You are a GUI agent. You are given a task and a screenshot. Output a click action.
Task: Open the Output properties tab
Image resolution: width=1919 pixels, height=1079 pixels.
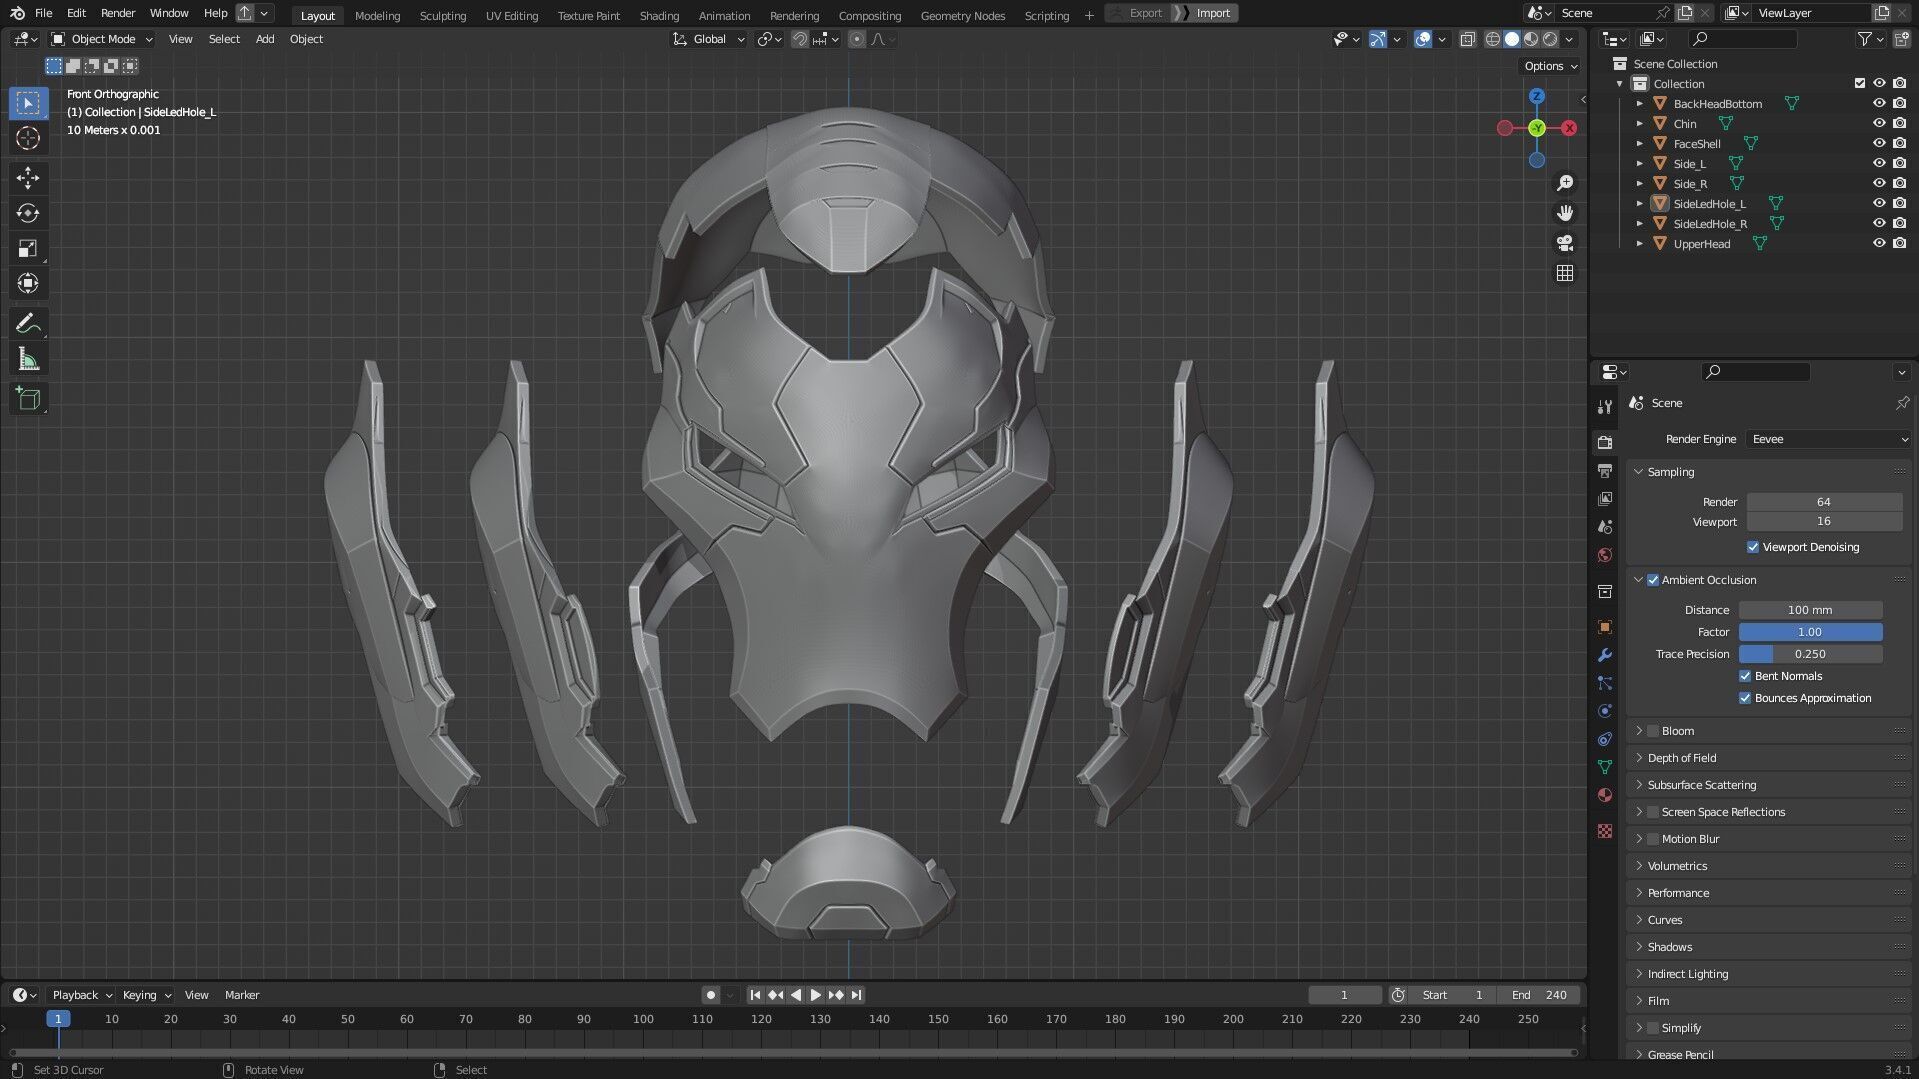pos(1605,470)
